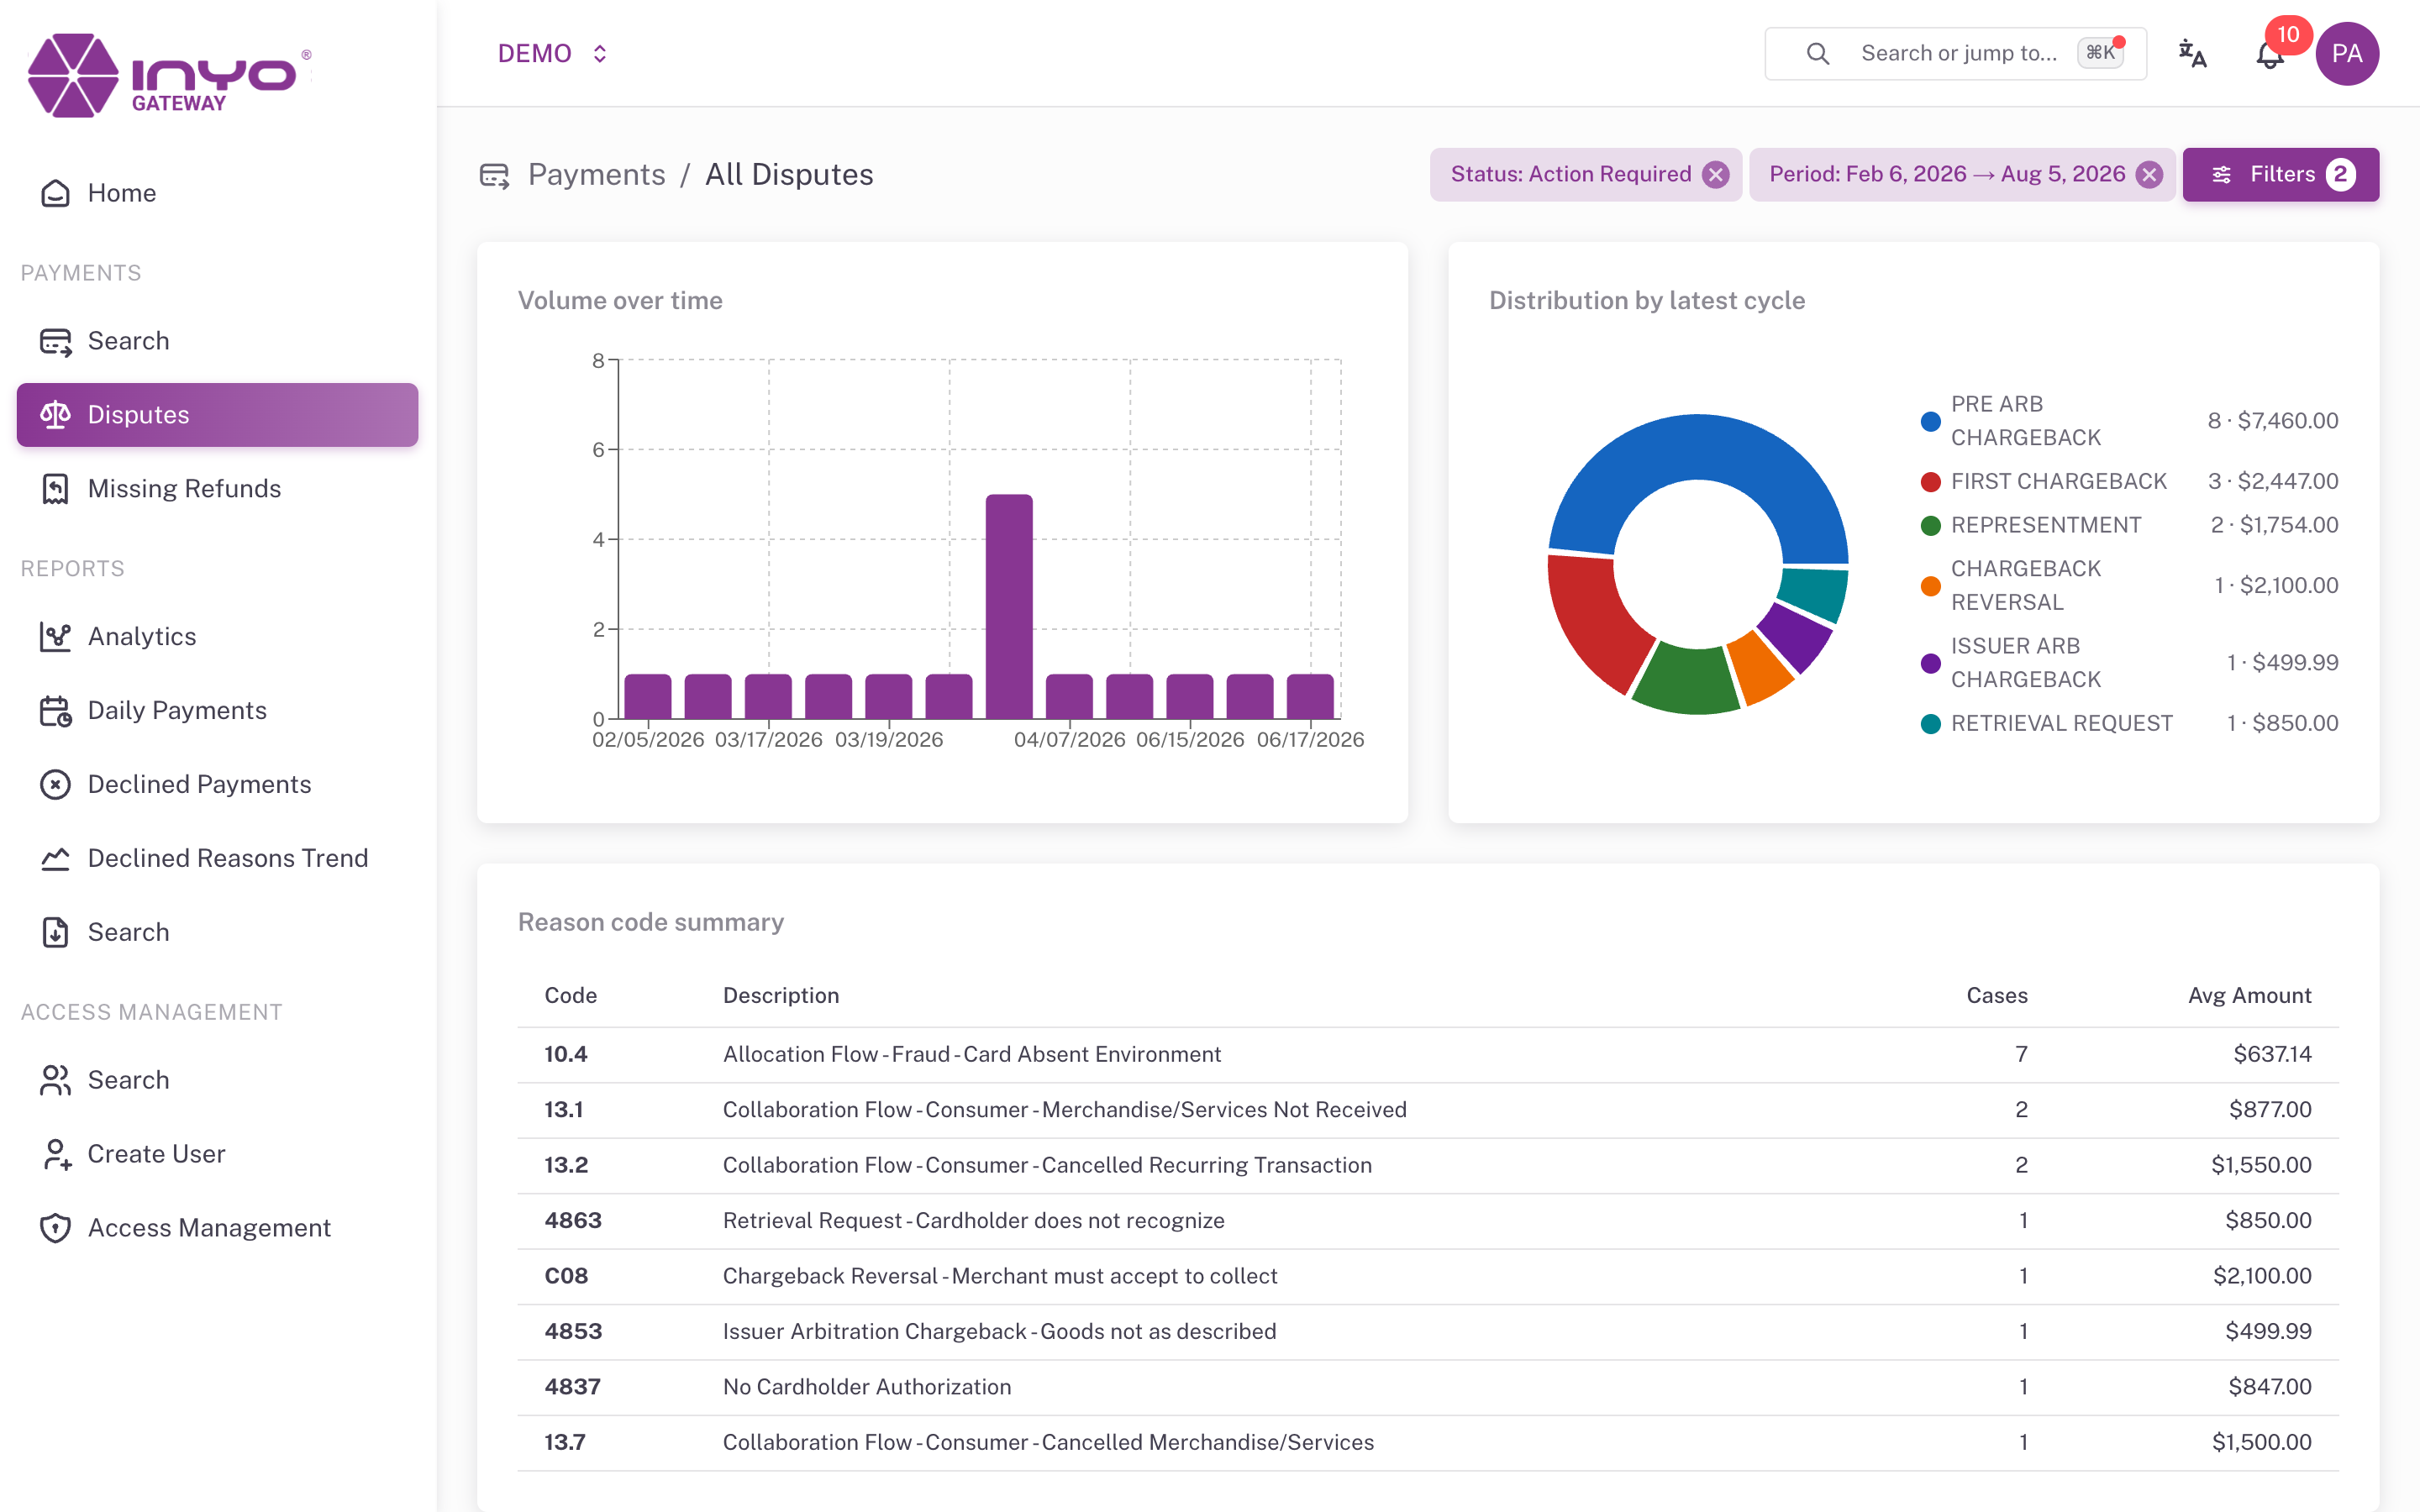Click the users icon beside Access Search
Screen dimensions: 2420x1512
point(55,1081)
